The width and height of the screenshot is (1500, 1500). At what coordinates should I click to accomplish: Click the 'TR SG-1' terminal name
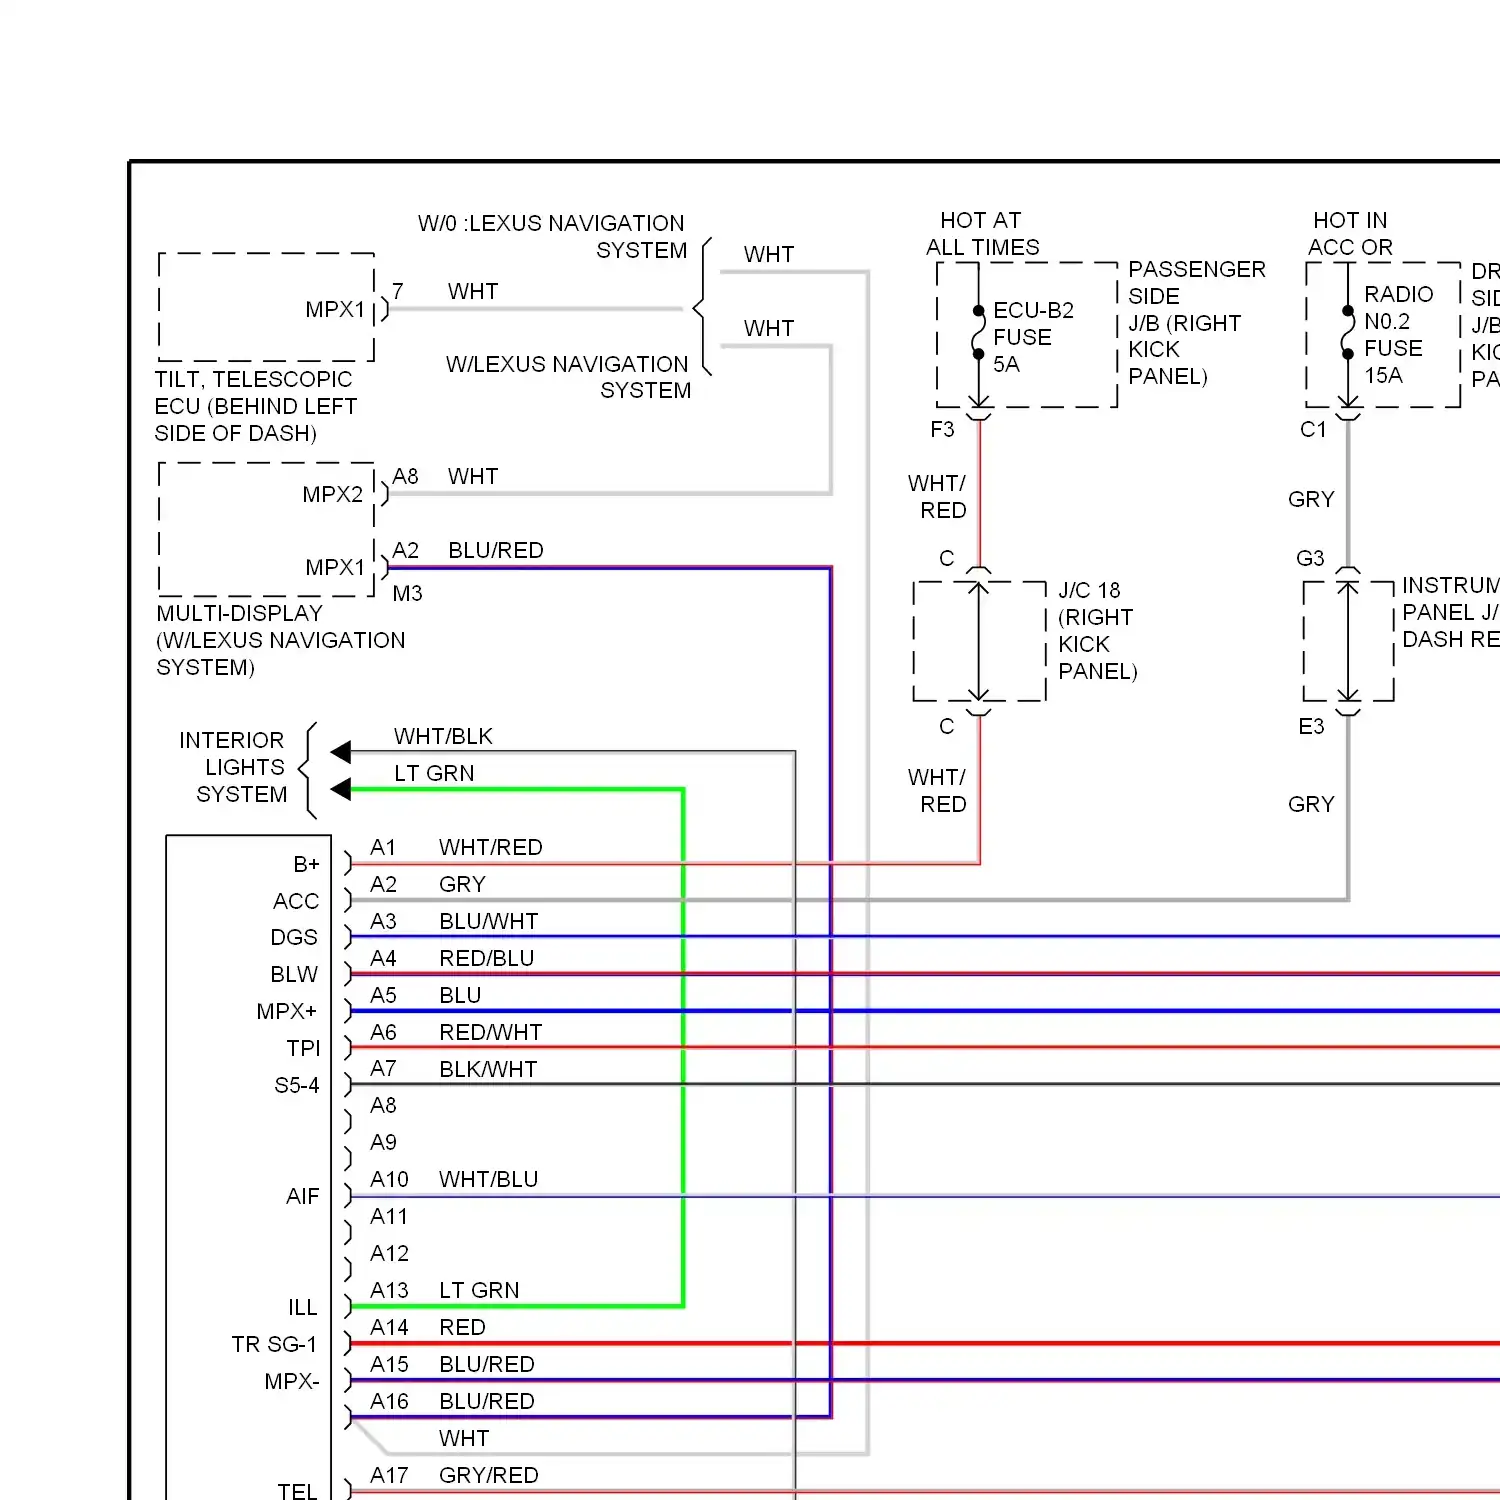[274, 1345]
